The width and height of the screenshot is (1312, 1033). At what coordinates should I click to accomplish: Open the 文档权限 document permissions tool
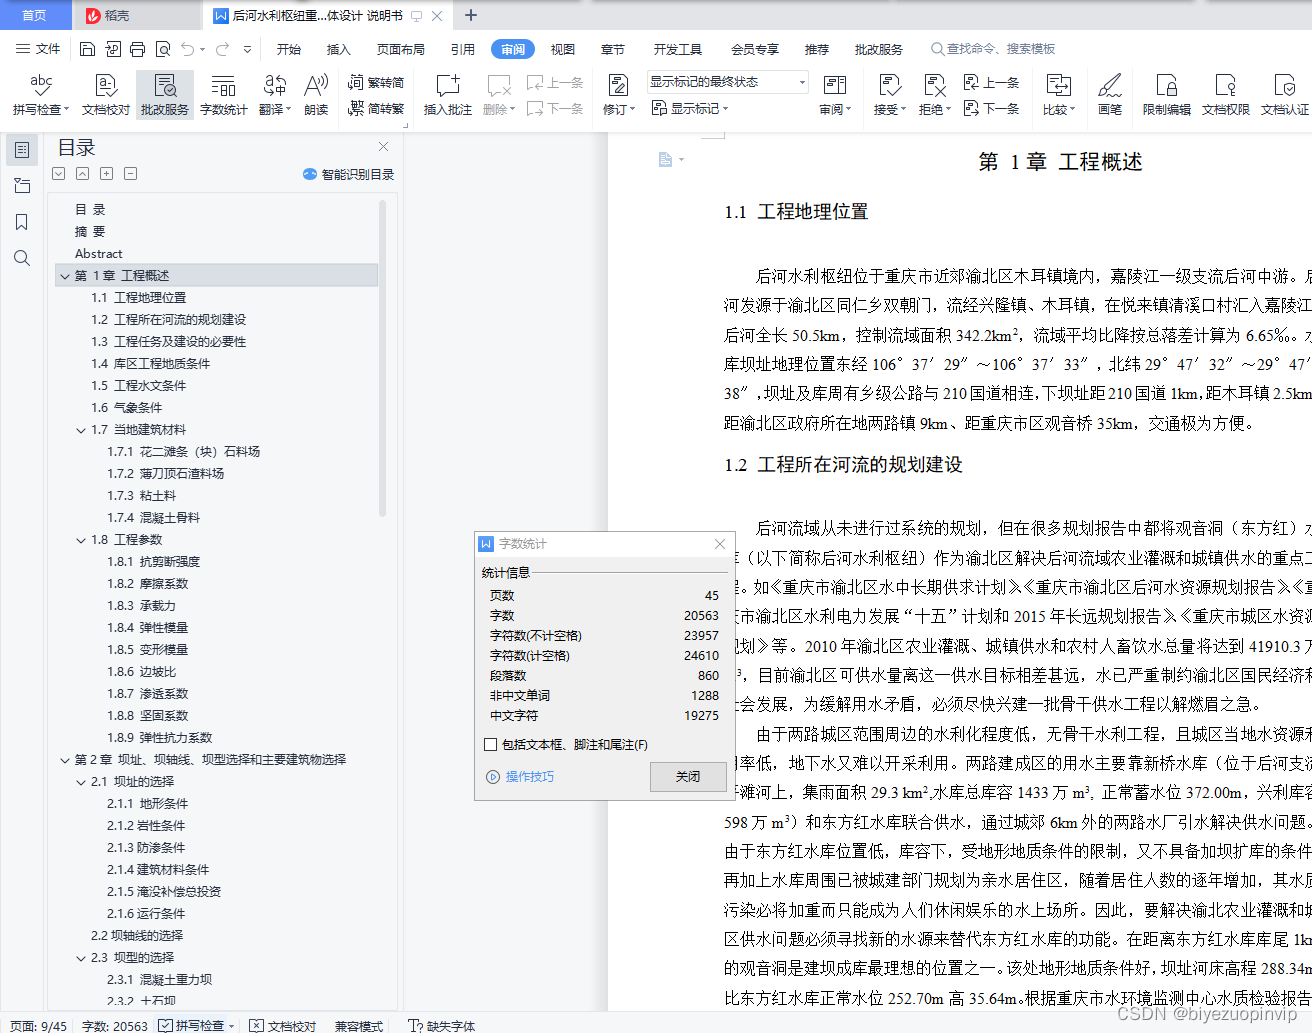pos(1228,95)
